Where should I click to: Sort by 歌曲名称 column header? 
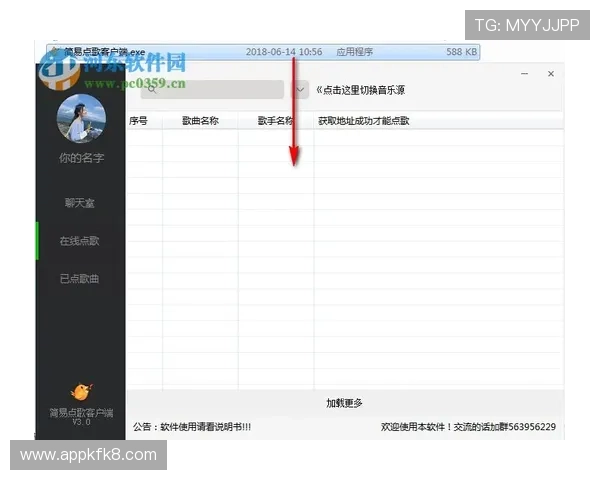tap(200, 121)
